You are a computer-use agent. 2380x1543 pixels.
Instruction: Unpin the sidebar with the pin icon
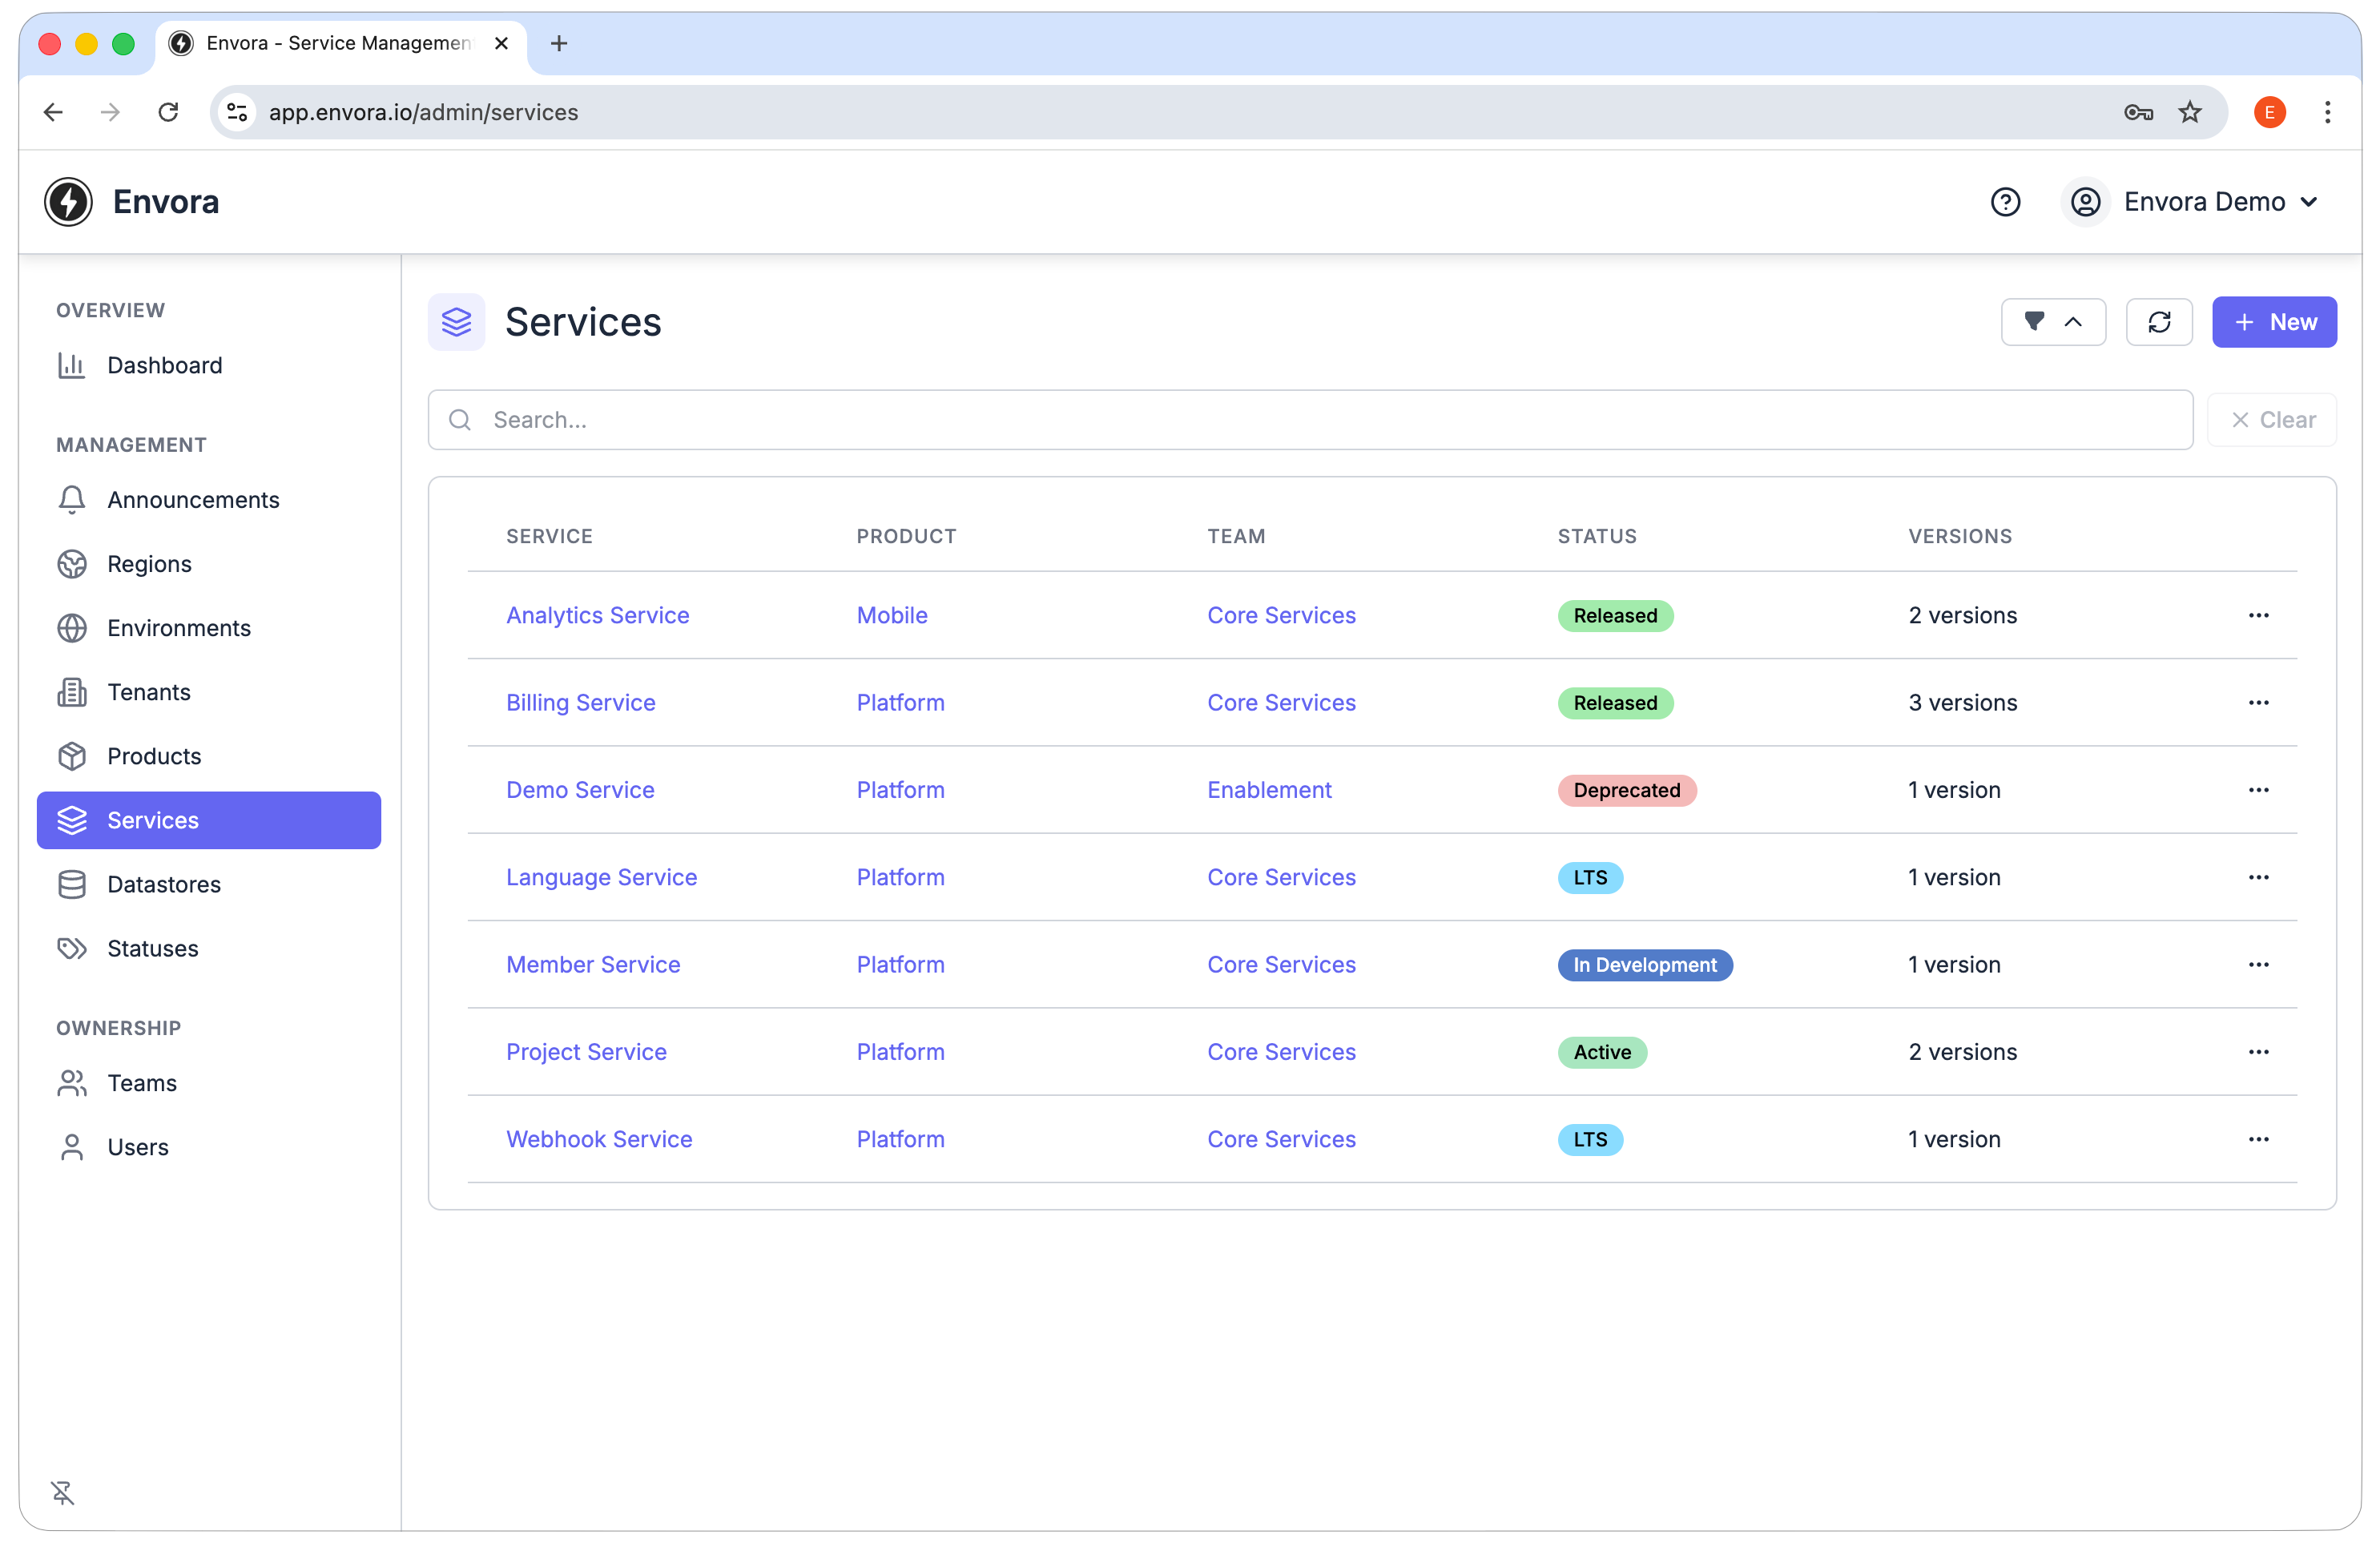click(x=63, y=1493)
